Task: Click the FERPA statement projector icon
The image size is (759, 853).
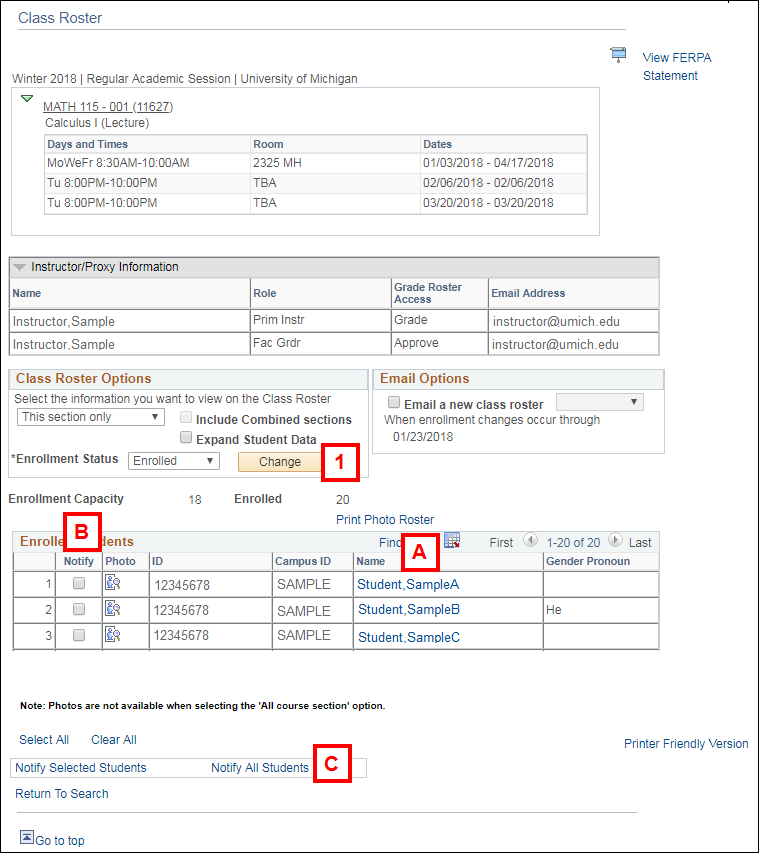Action: pyautogui.click(x=618, y=55)
